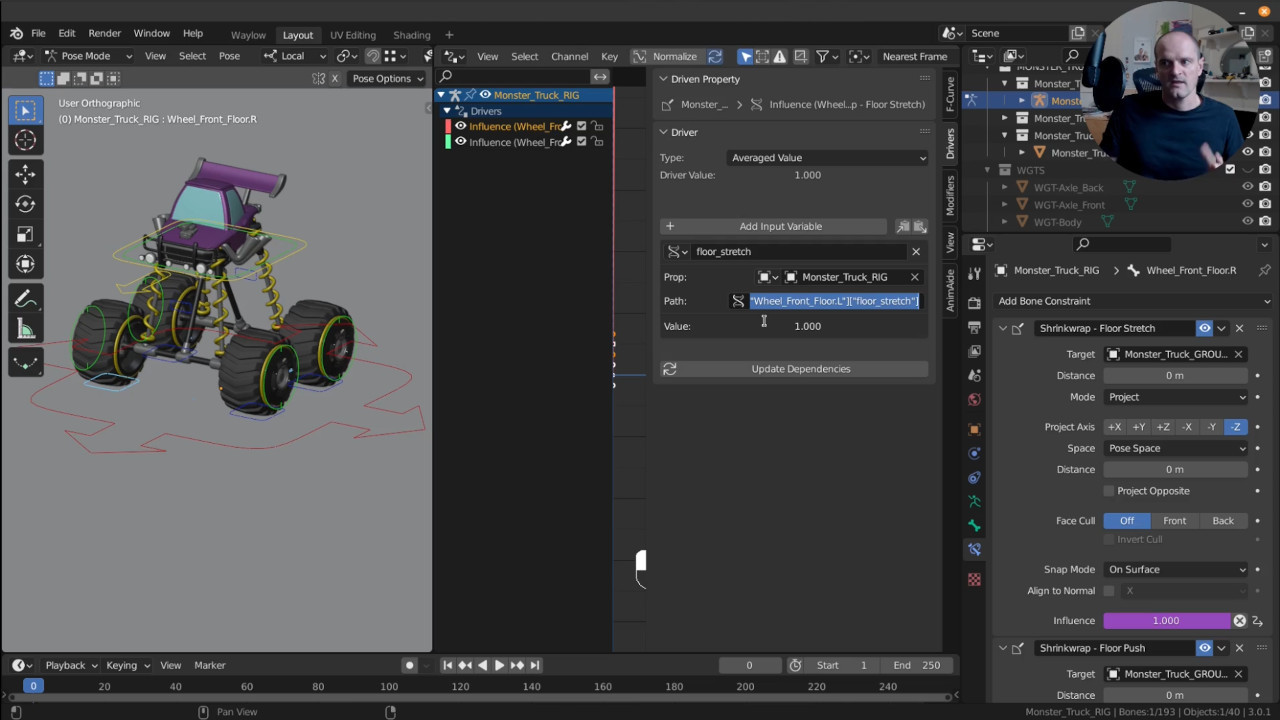The width and height of the screenshot is (1280, 720).
Task: Play the animation forward
Action: point(499,665)
